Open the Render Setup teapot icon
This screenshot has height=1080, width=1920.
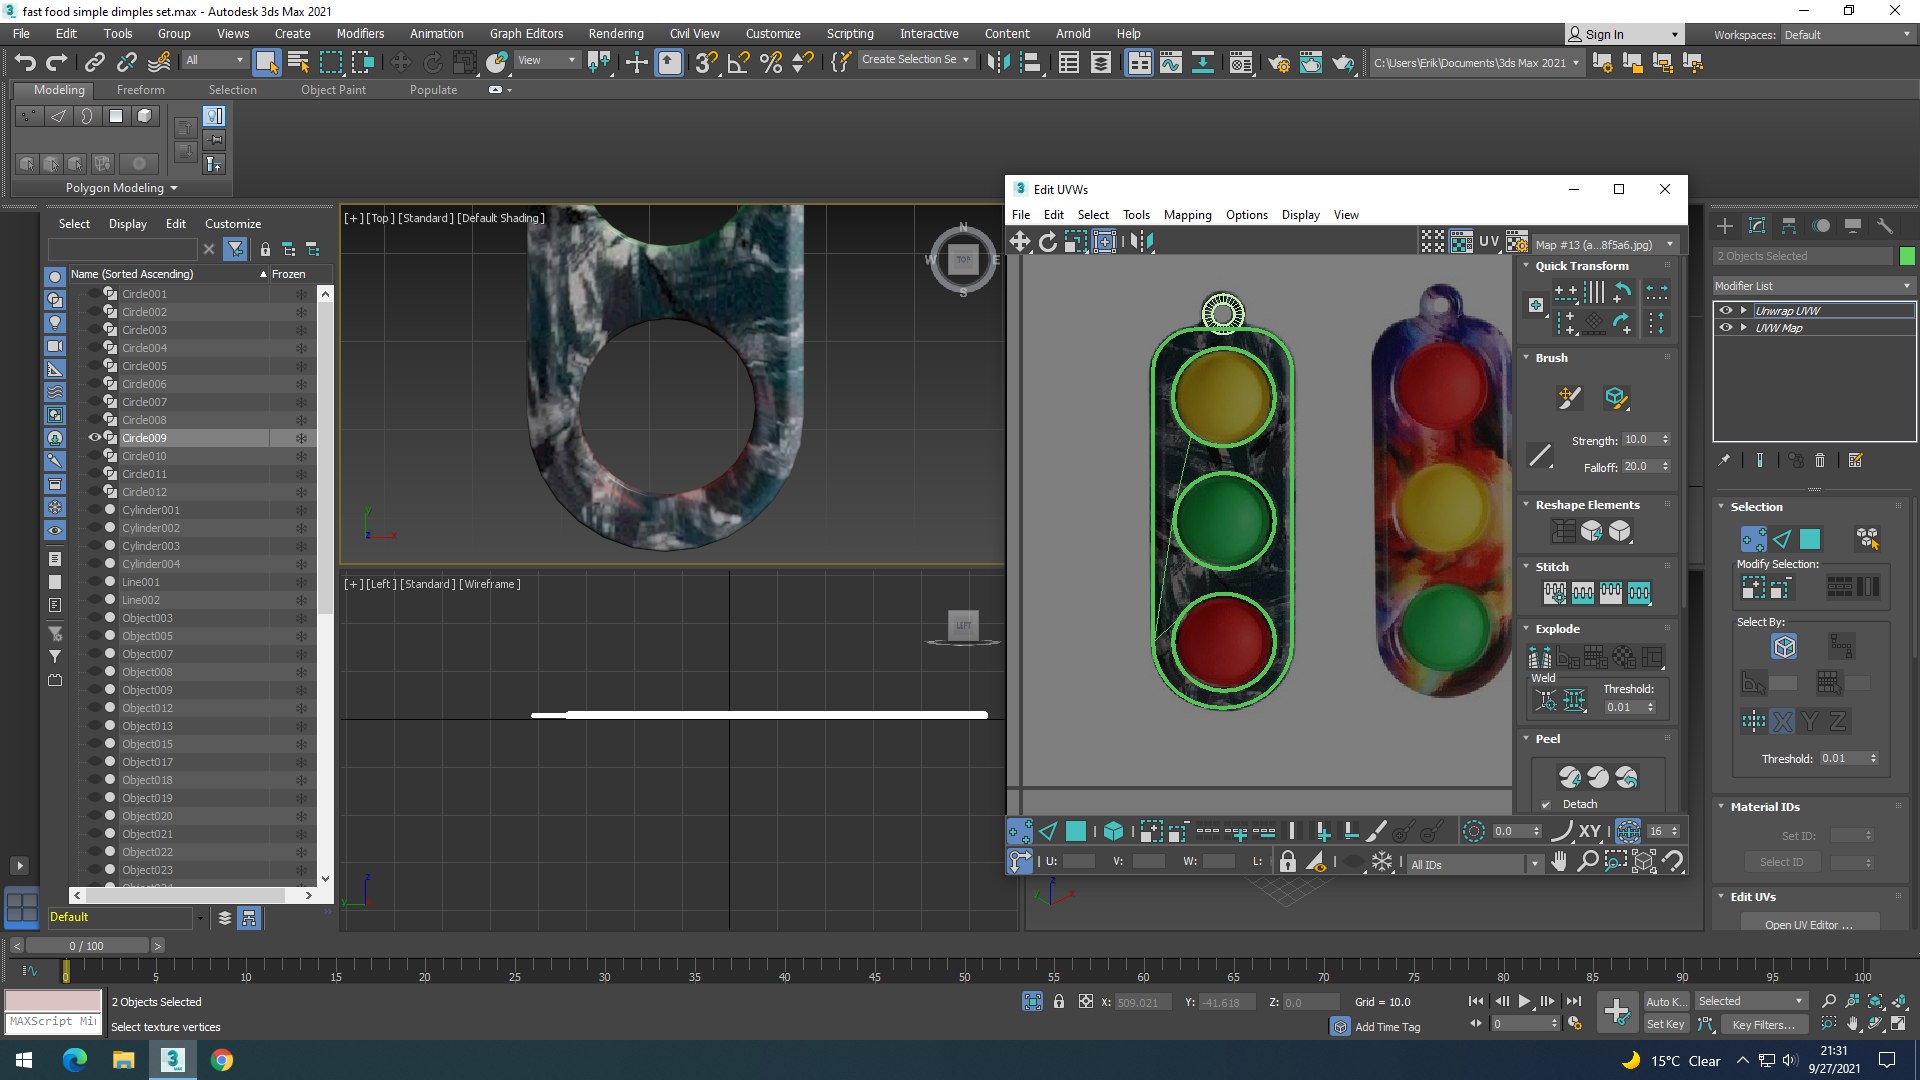(1279, 63)
